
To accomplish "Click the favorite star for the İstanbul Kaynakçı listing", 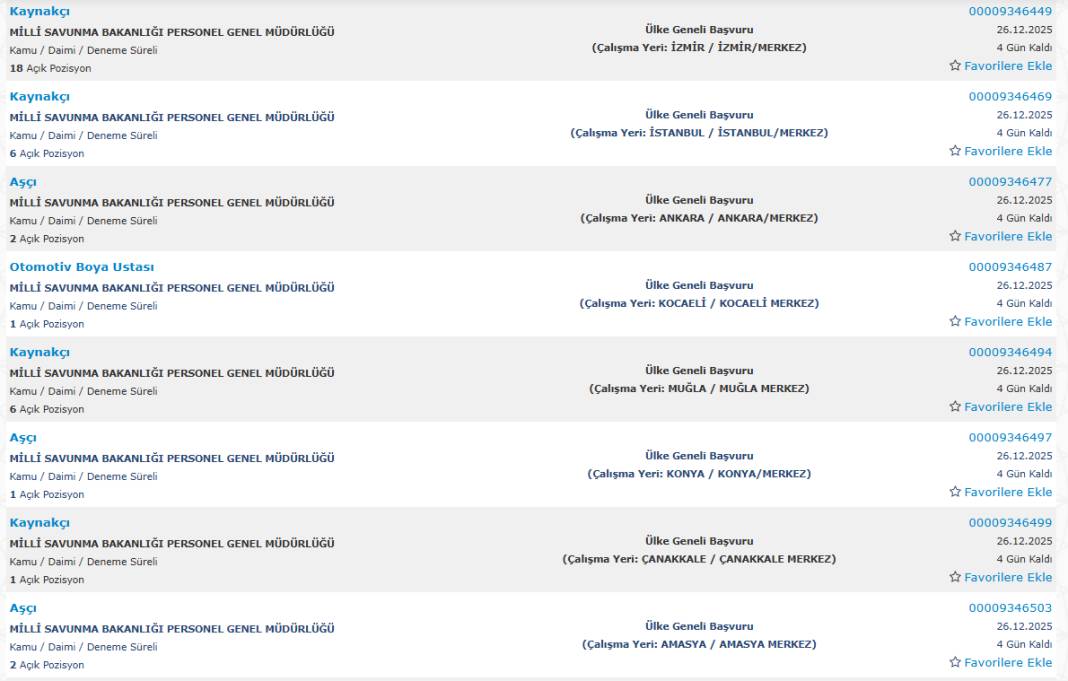I will click(x=955, y=151).
